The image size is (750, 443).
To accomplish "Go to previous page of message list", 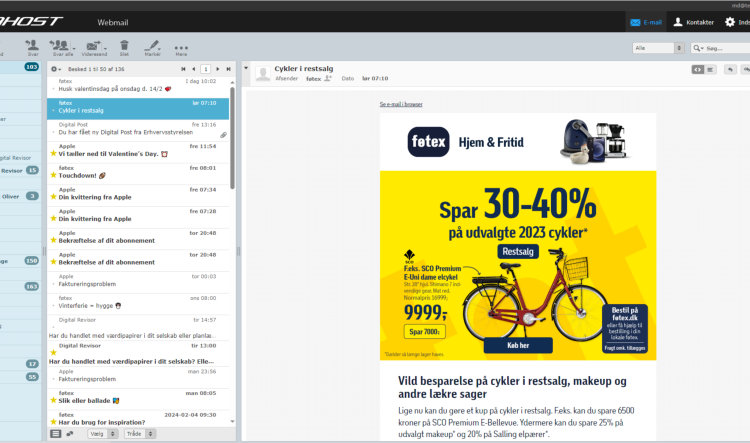I will pyautogui.click(x=194, y=69).
